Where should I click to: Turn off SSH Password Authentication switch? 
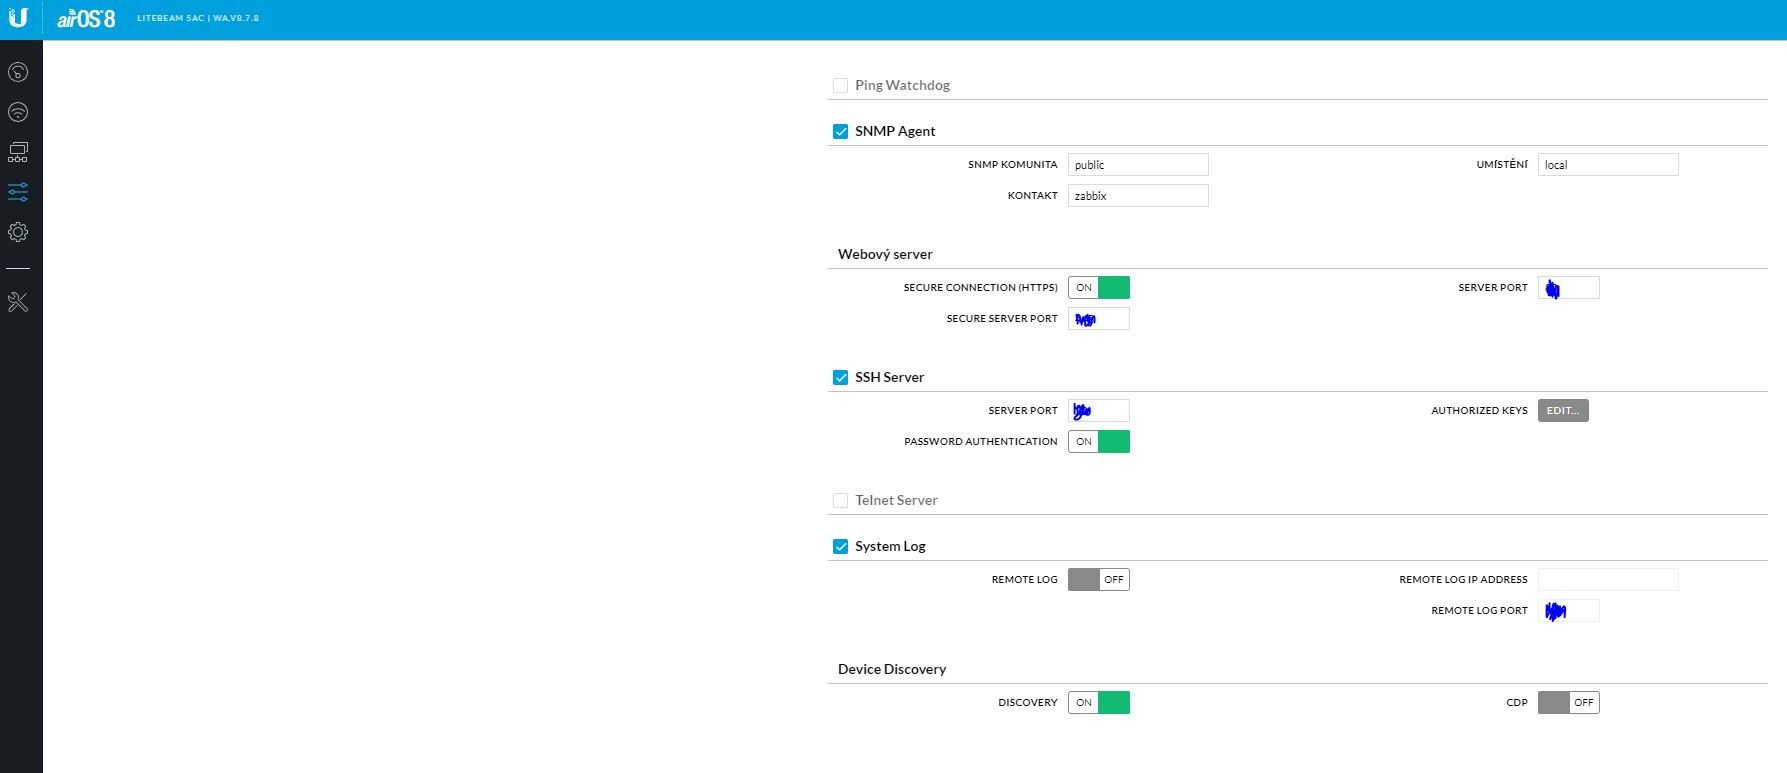(1099, 442)
